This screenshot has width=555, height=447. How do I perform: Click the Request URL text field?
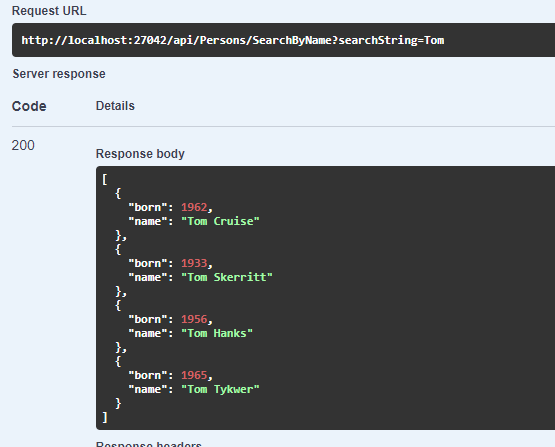(284, 40)
